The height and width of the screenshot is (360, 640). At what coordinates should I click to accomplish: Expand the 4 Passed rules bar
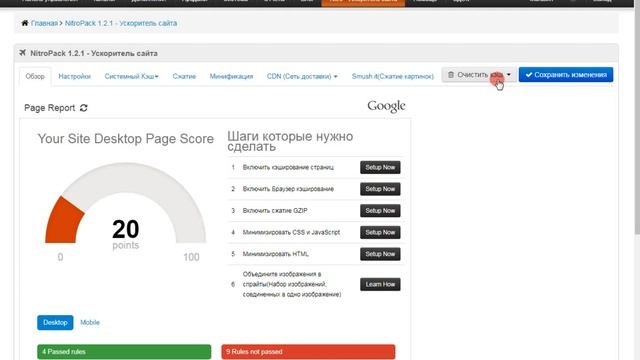tap(124, 352)
